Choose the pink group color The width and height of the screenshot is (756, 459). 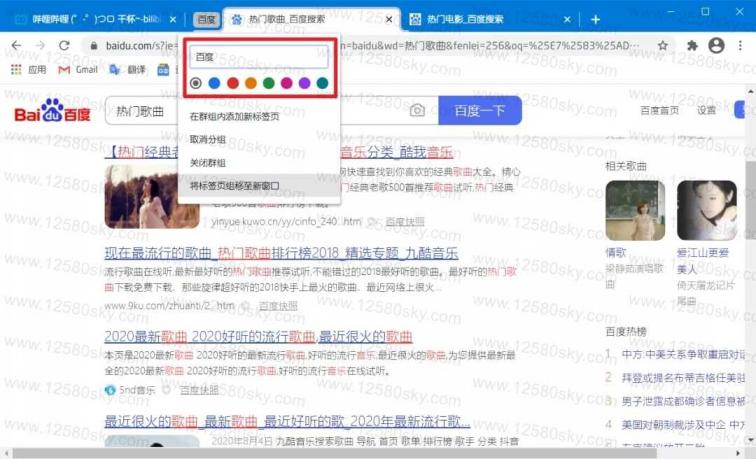[286, 83]
